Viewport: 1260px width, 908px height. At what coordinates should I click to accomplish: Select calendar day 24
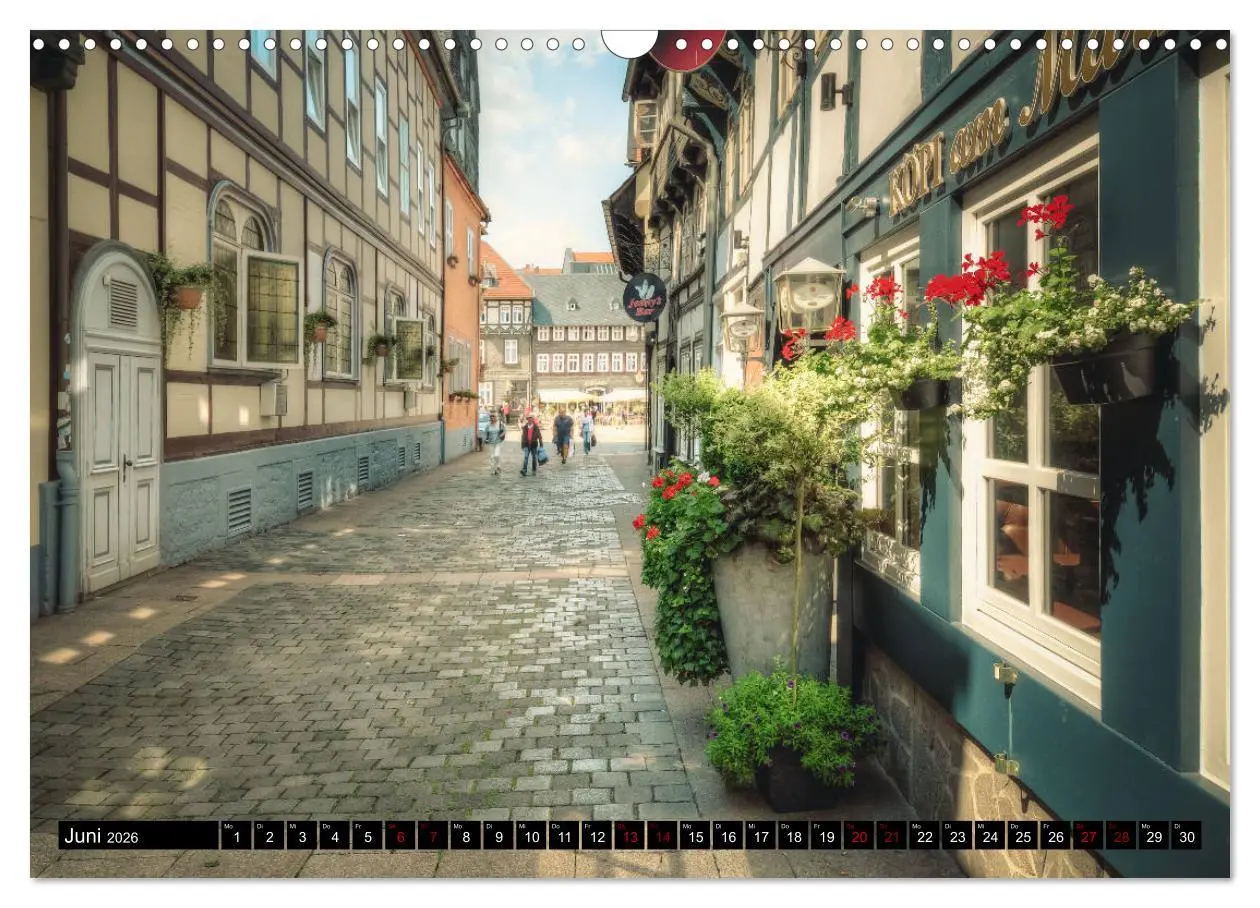[x=990, y=836]
